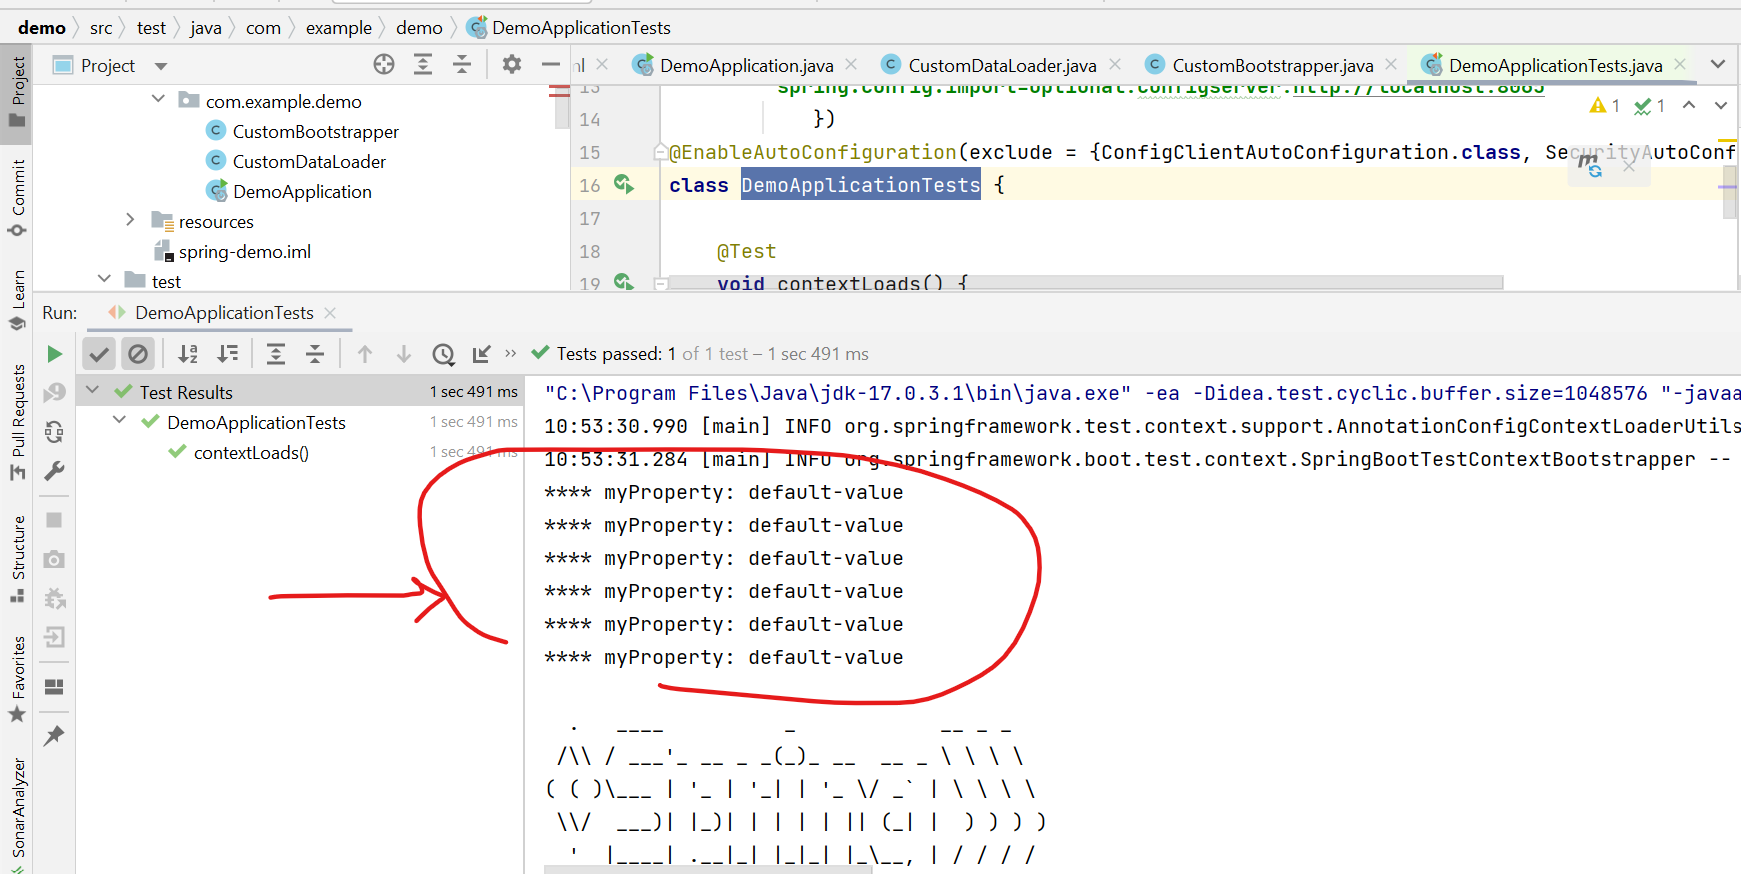Select DemoApplicationTests.java editor tab

pos(1554,65)
